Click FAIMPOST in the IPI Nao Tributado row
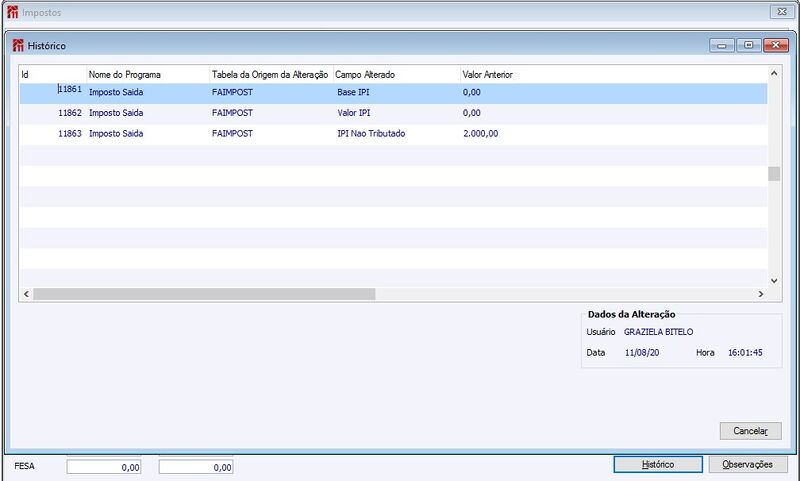The width and height of the screenshot is (800, 481). point(232,134)
